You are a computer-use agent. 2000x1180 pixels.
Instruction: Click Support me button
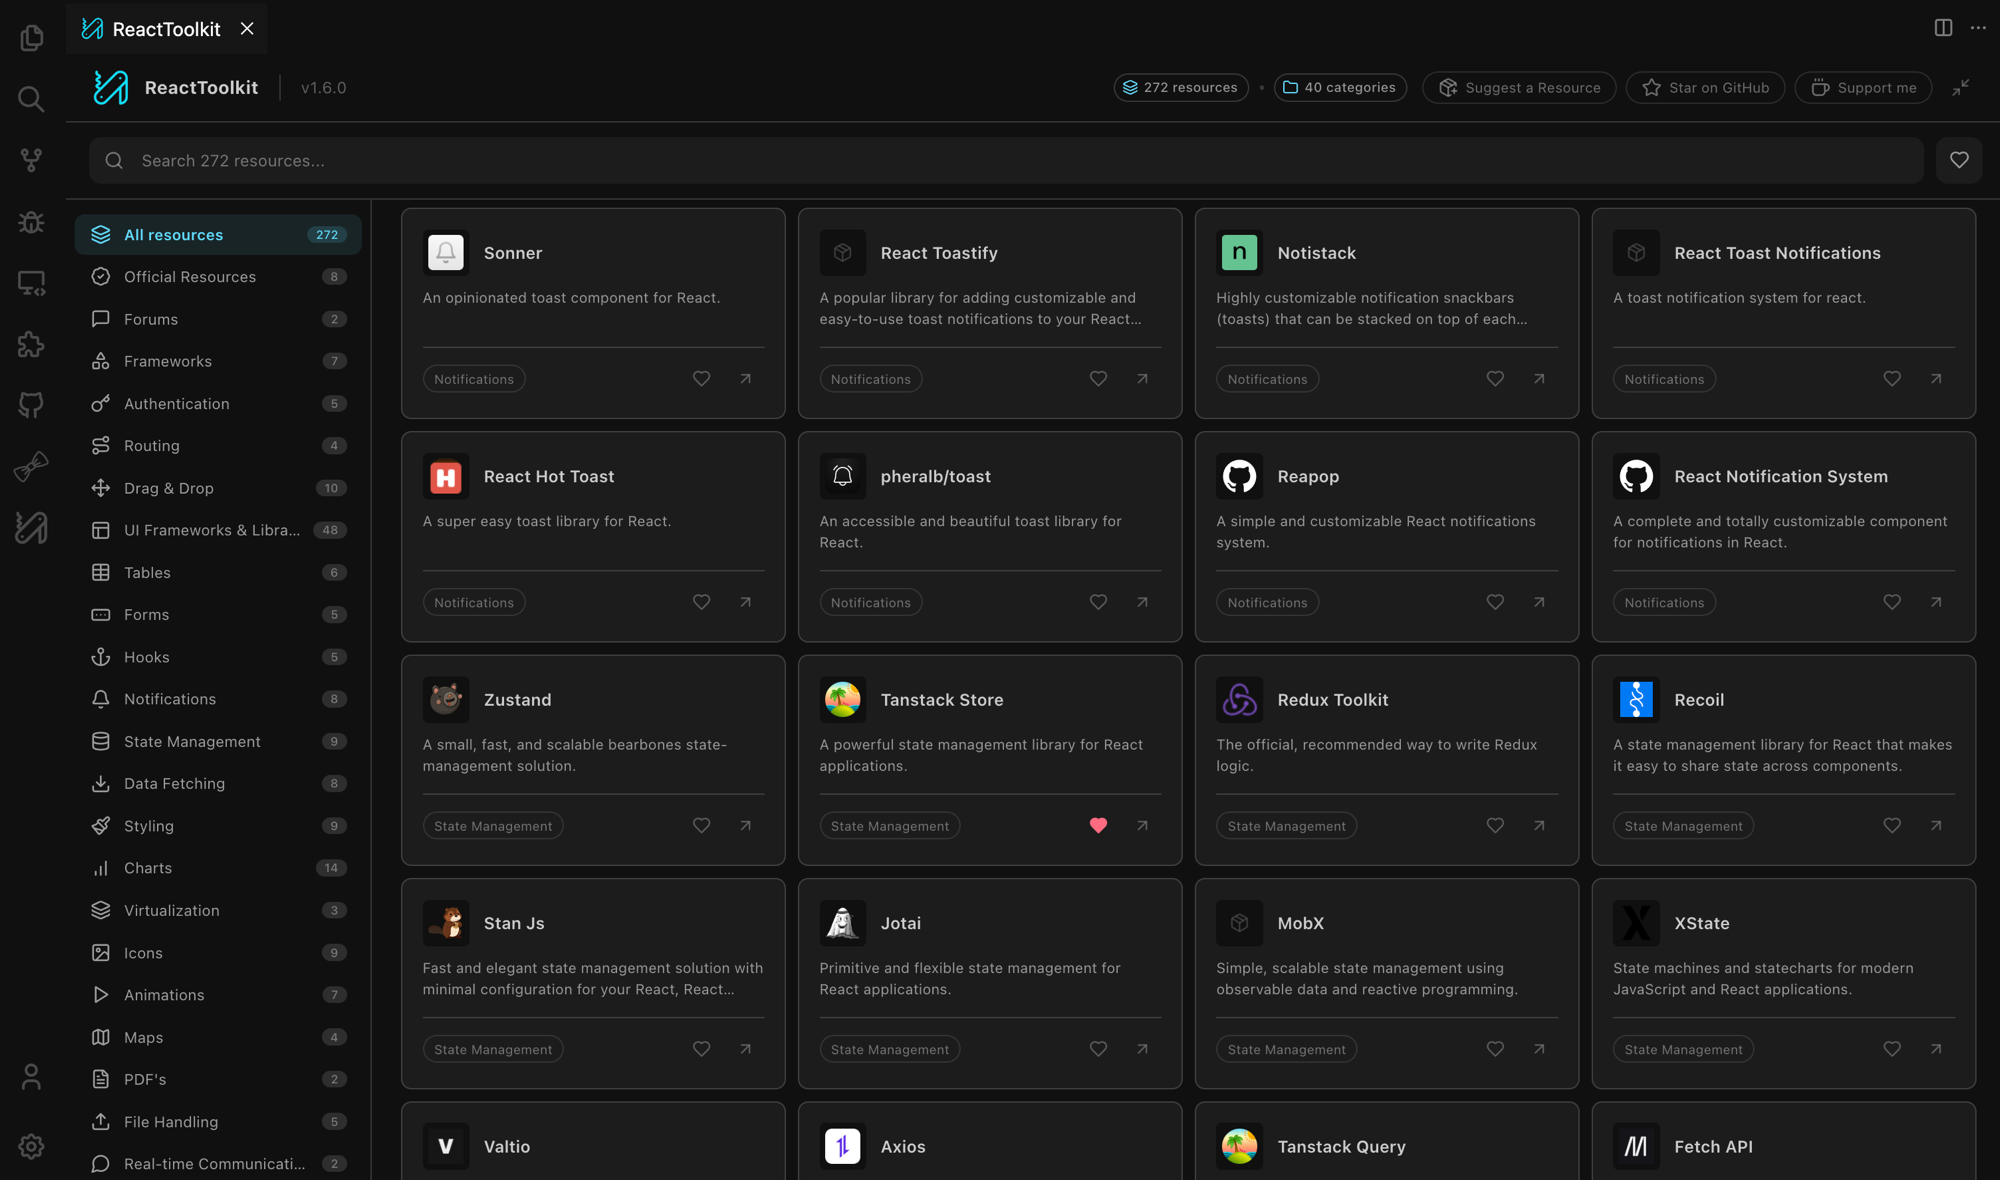click(x=1864, y=88)
